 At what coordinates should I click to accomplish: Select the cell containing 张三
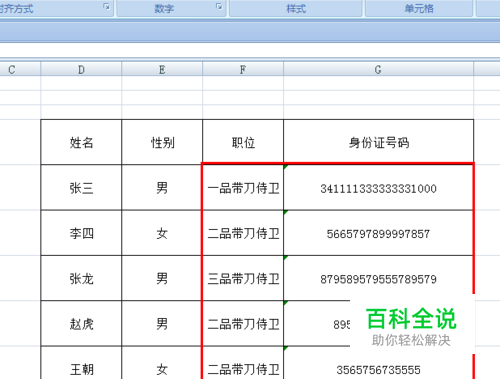point(81,188)
